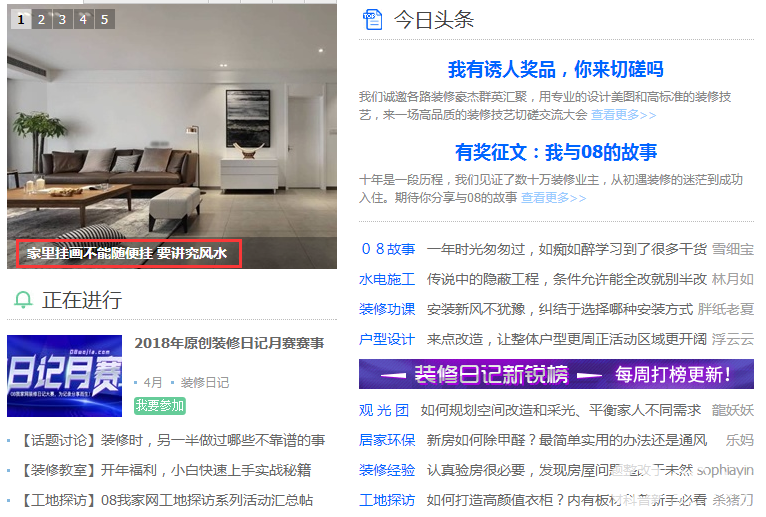Click 查看更多 under 装修技艺切磋 paragraph
Screen dimensions: 766x517
tap(624, 115)
